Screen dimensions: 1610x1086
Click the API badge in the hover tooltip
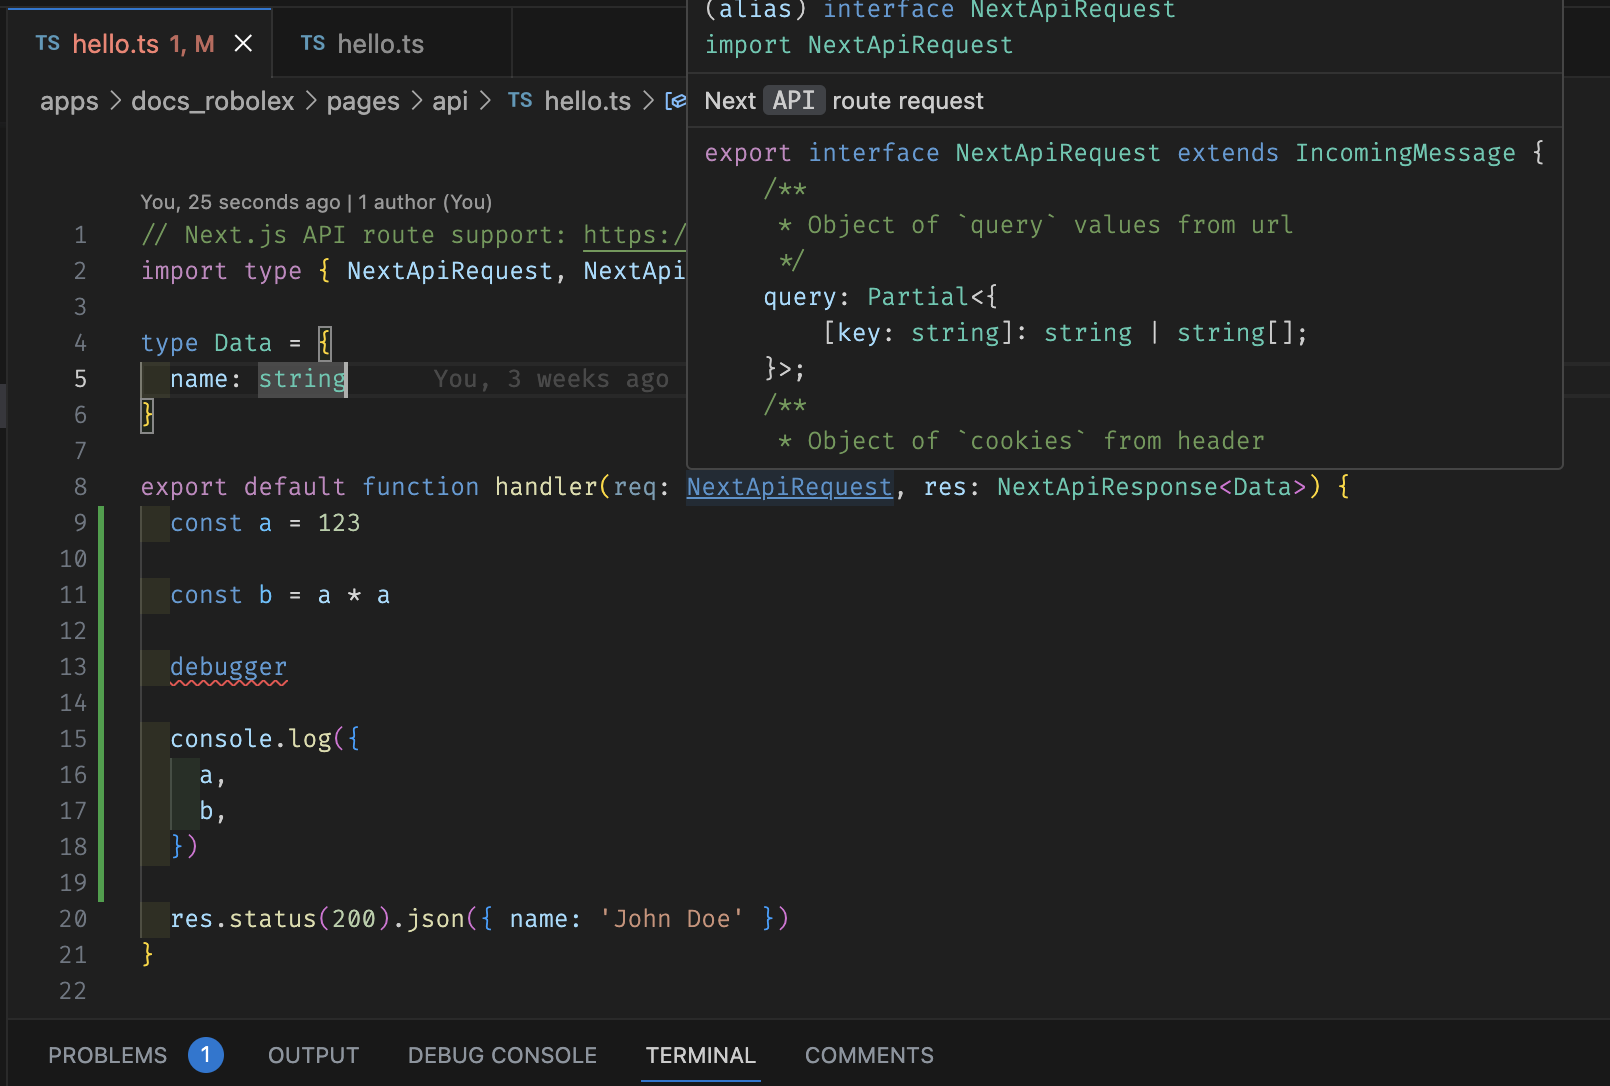(x=793, y=100)
